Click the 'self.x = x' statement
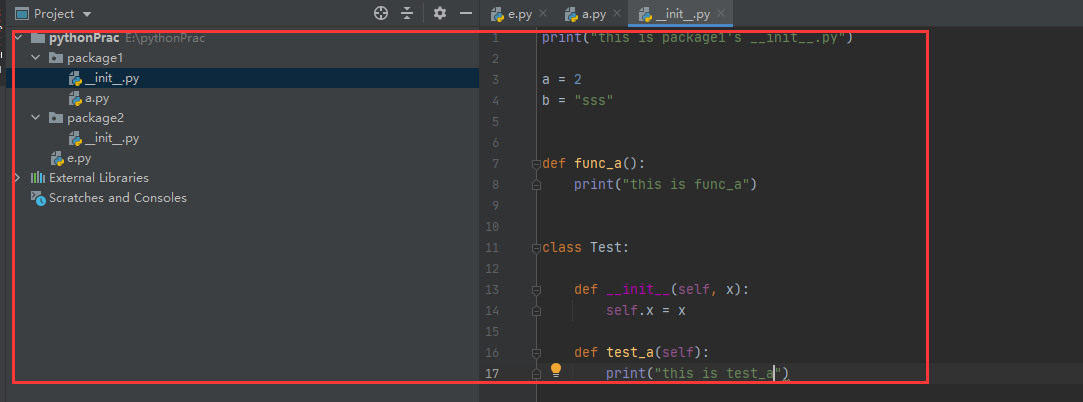This screenshot has height=402, width=1083. point(646,310)
